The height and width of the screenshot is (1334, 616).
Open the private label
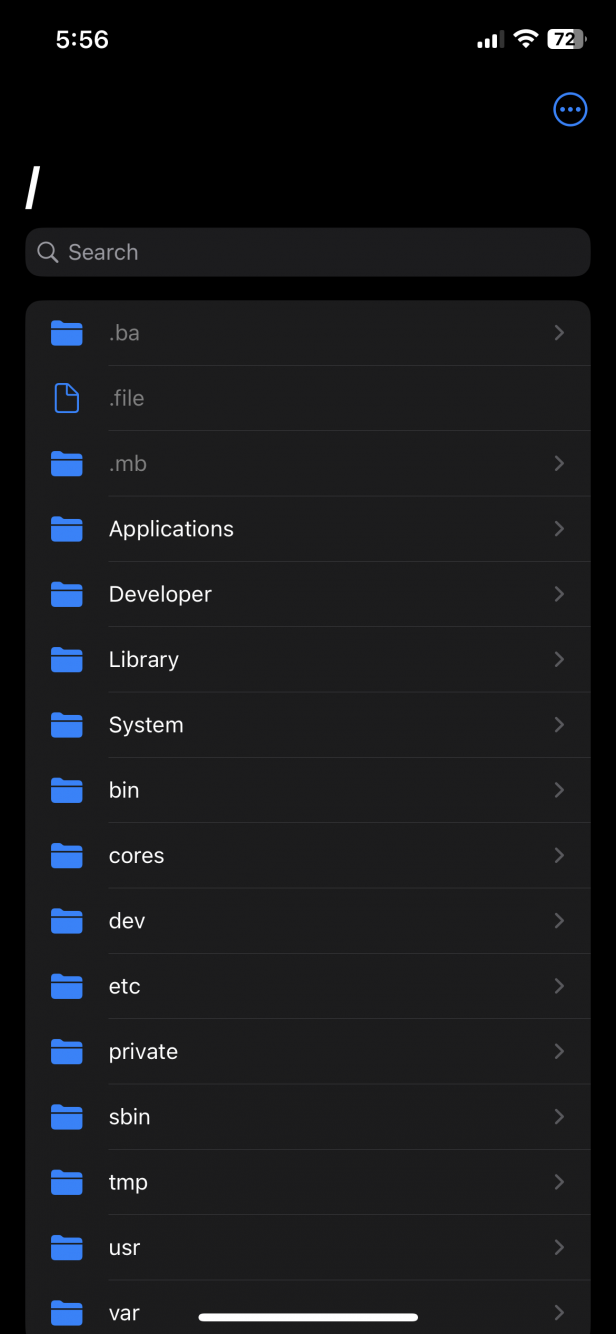coord(143,1052)
